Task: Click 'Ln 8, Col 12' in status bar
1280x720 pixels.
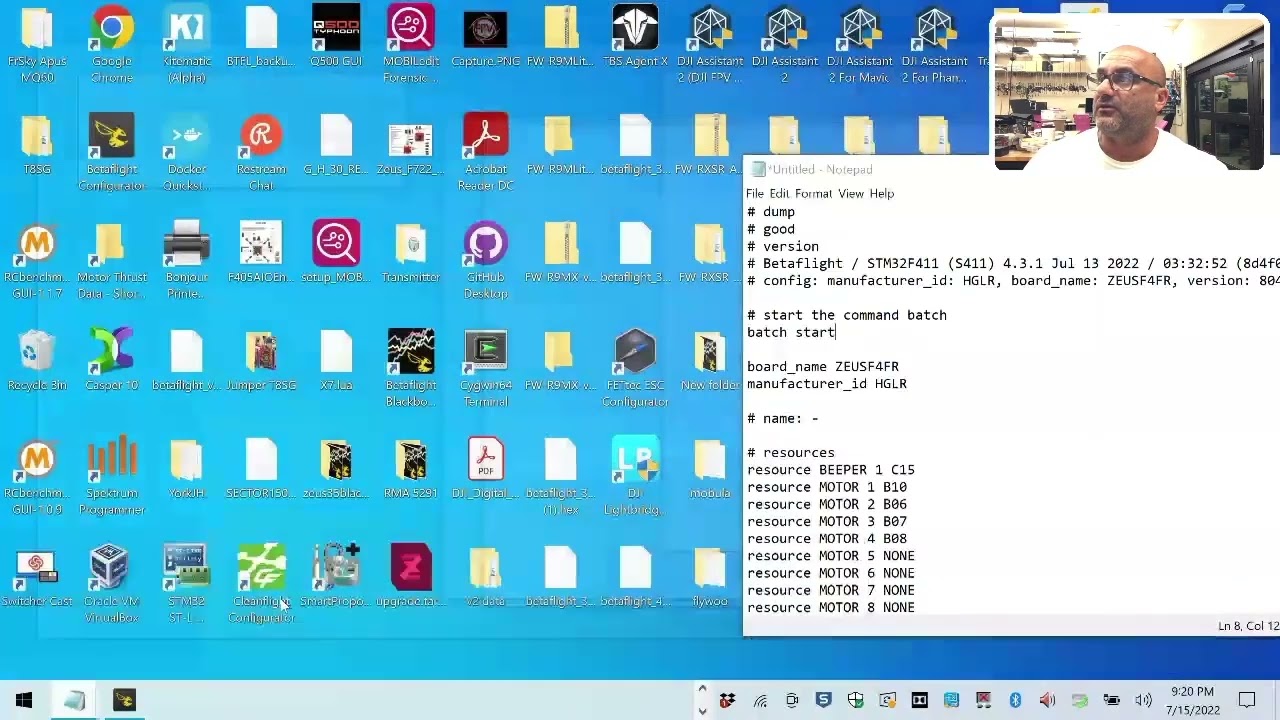Action: tap(1248, 626)
